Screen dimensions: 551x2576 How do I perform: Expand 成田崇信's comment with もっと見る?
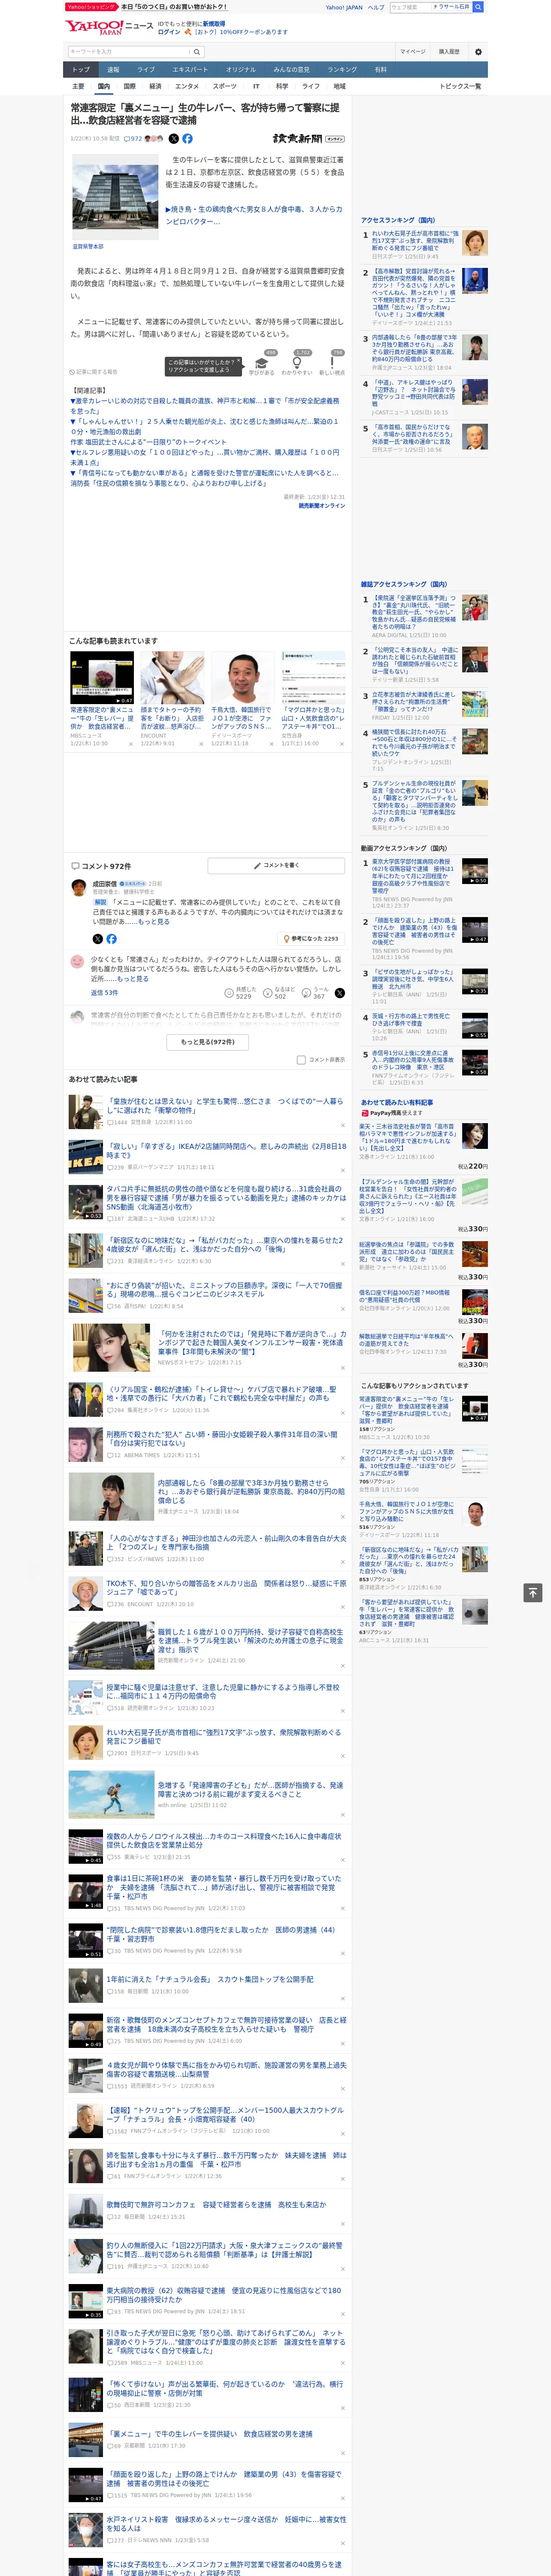coord(153,922)
